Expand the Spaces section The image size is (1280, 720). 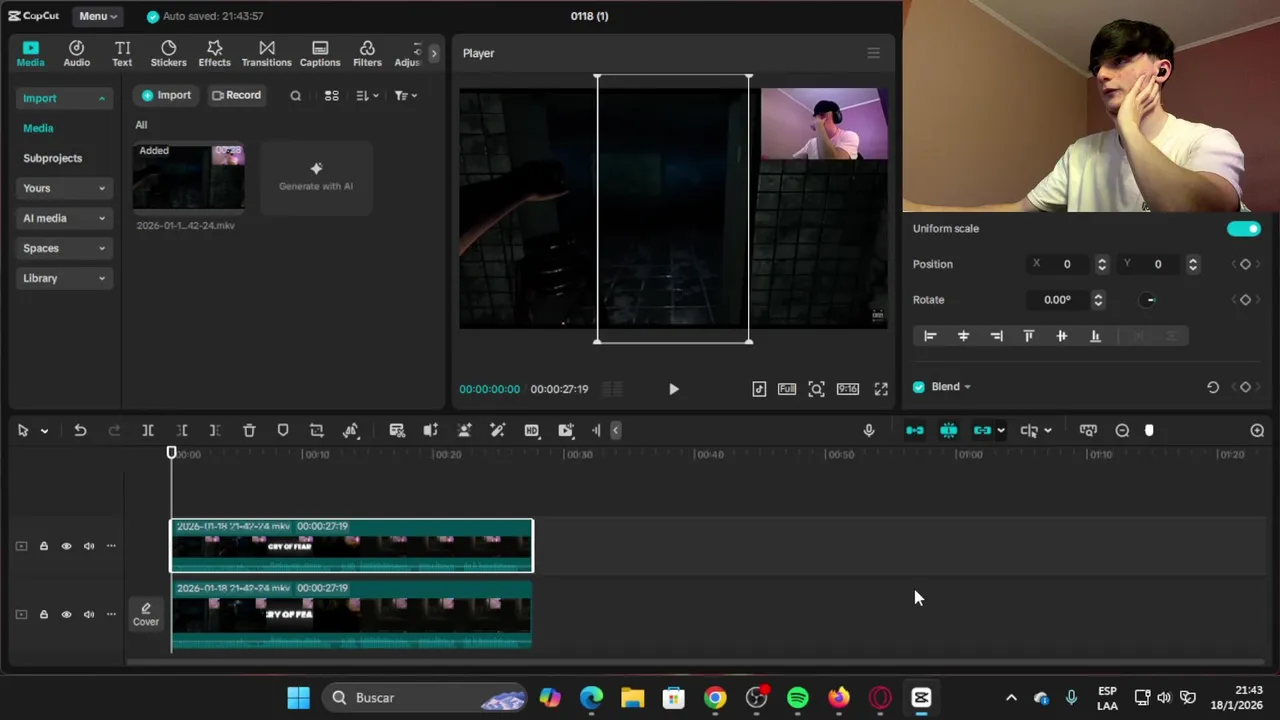64,248
